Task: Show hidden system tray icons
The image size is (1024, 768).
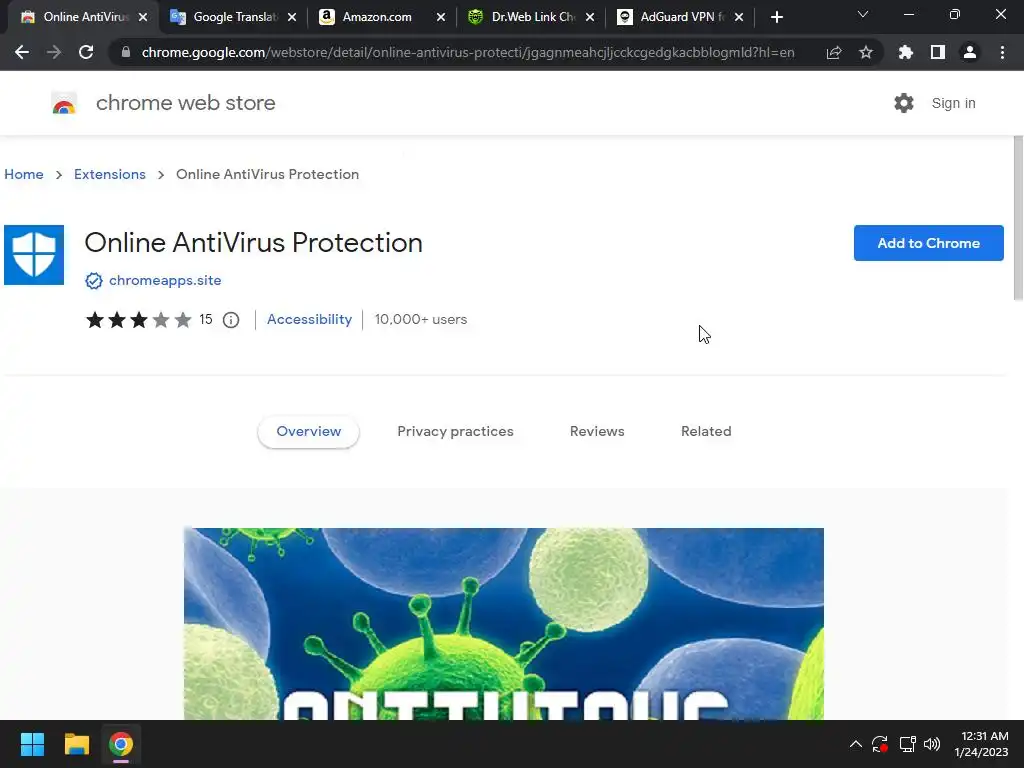Action: pos(856,744)
